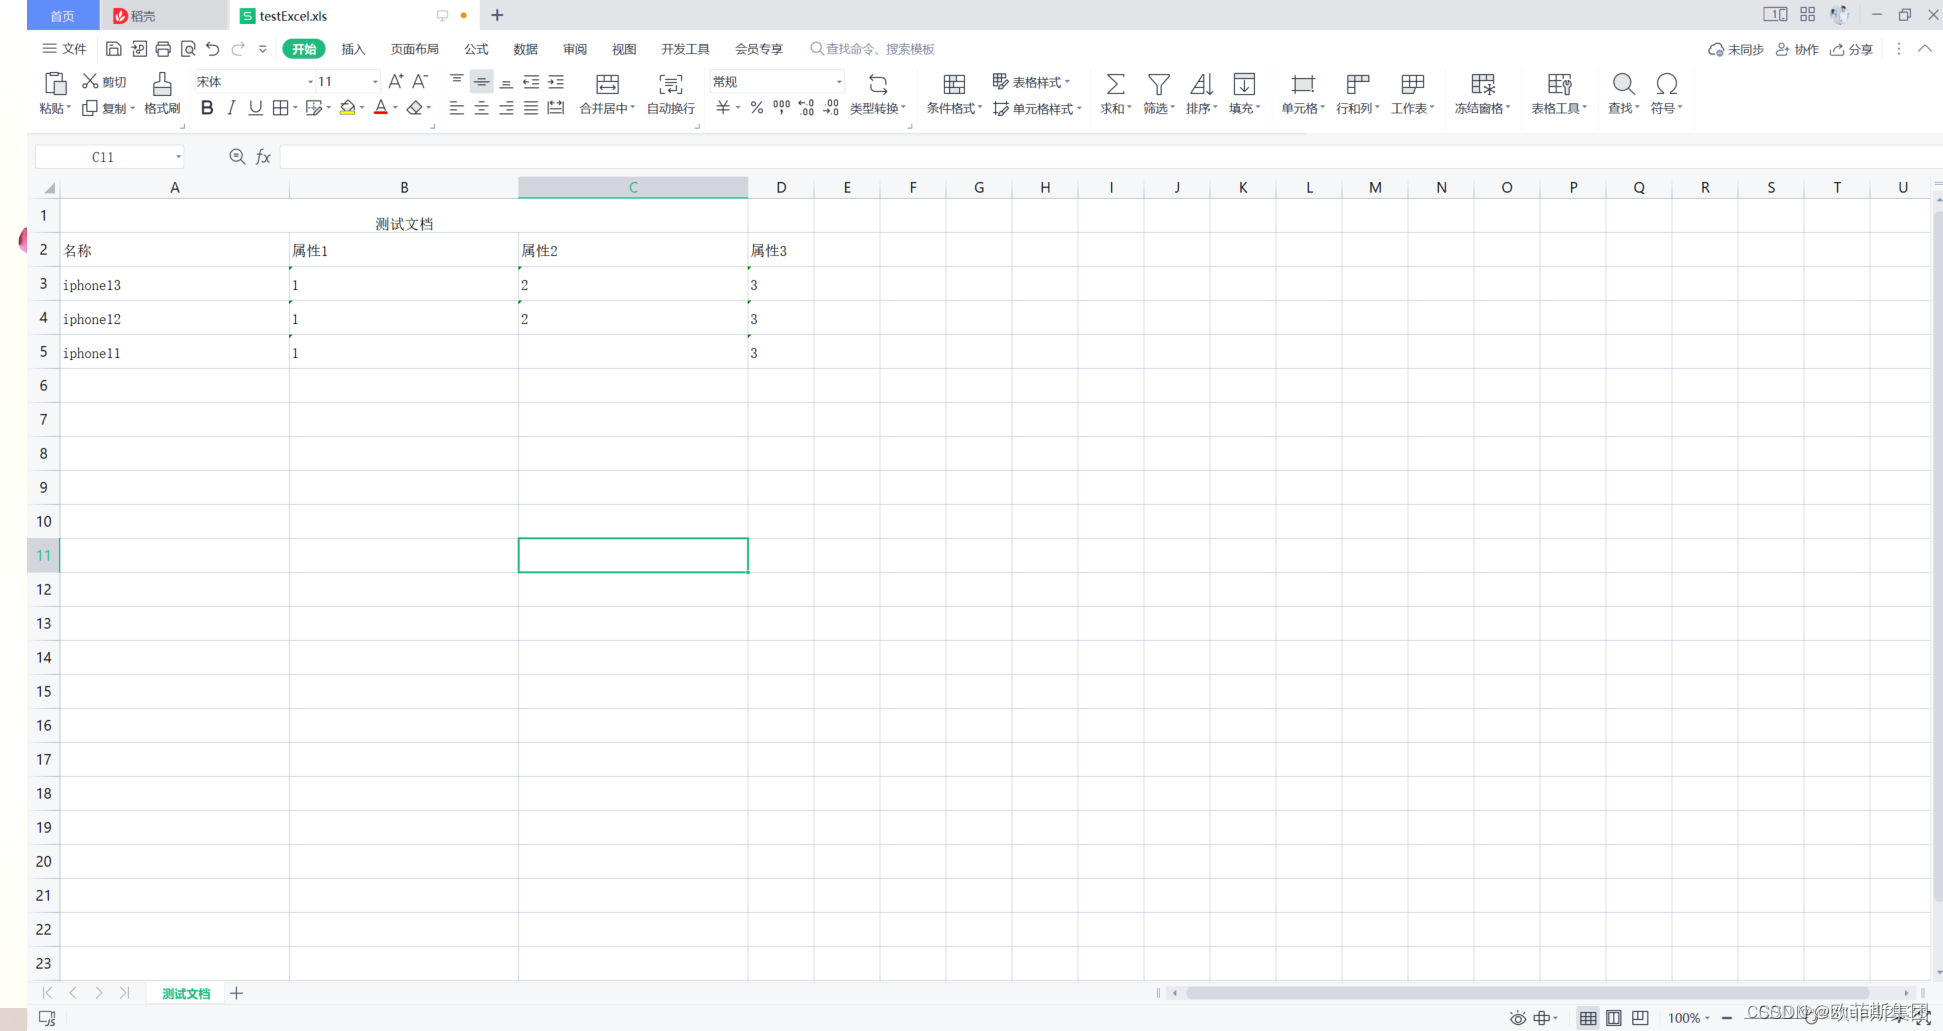The height and width of the screenshot is (1031, 1943).
Task: Click the eye protection mode icon
Action: 1518,1018
